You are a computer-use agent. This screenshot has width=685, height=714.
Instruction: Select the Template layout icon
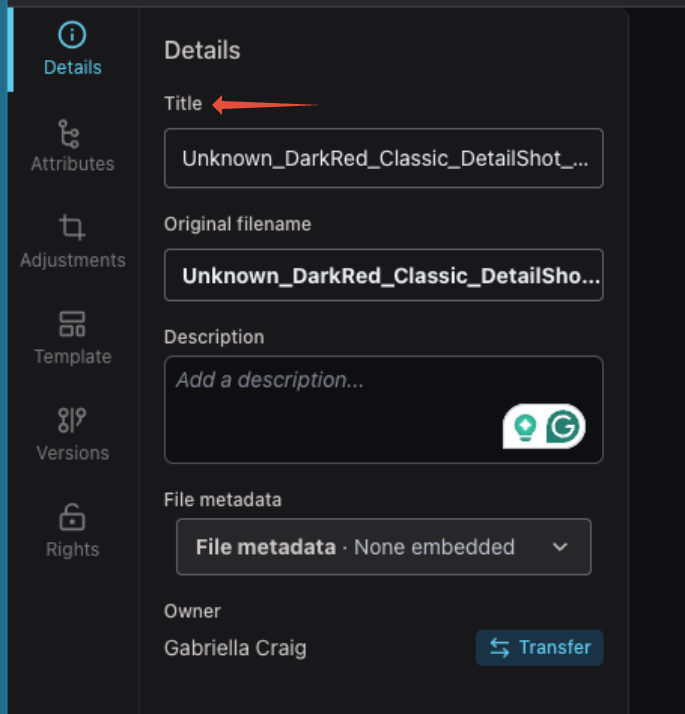[x=72, y=324]
